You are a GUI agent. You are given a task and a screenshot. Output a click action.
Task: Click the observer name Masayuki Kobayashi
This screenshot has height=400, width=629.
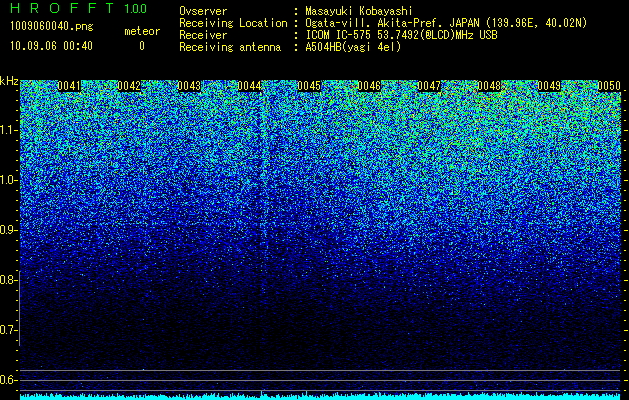tap(359, 11)
